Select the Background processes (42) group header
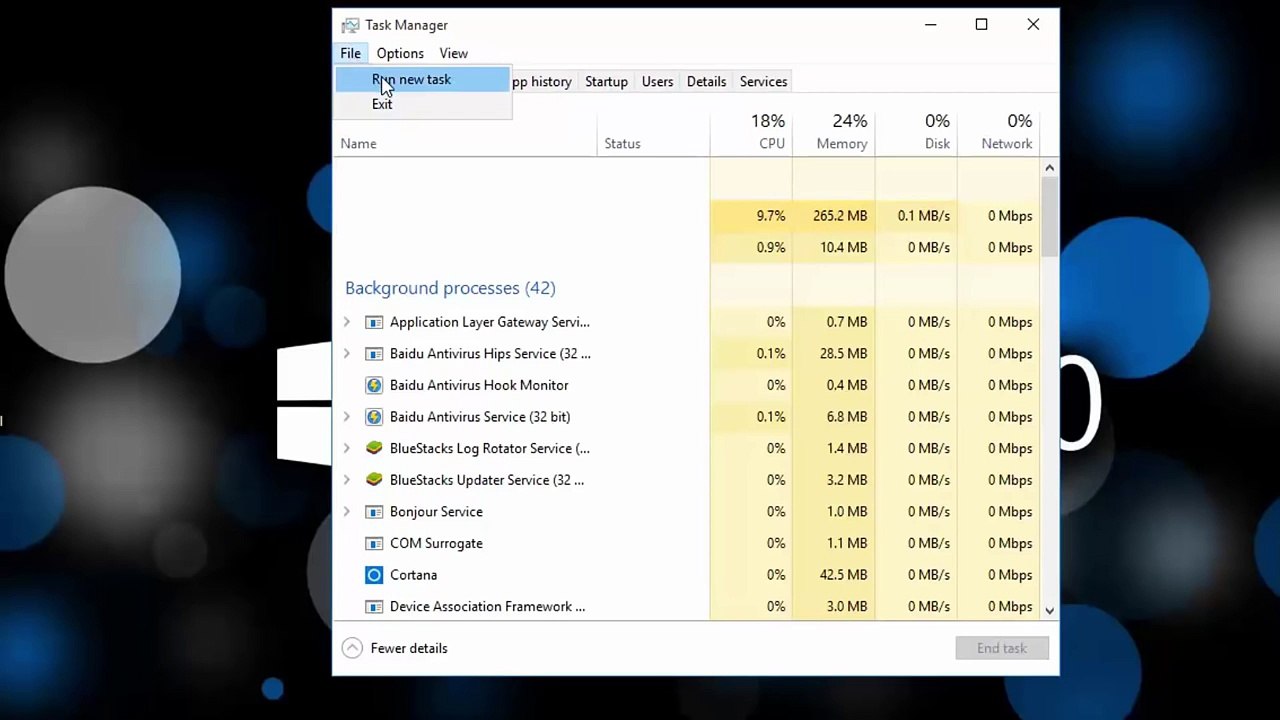 click(450, 288)
